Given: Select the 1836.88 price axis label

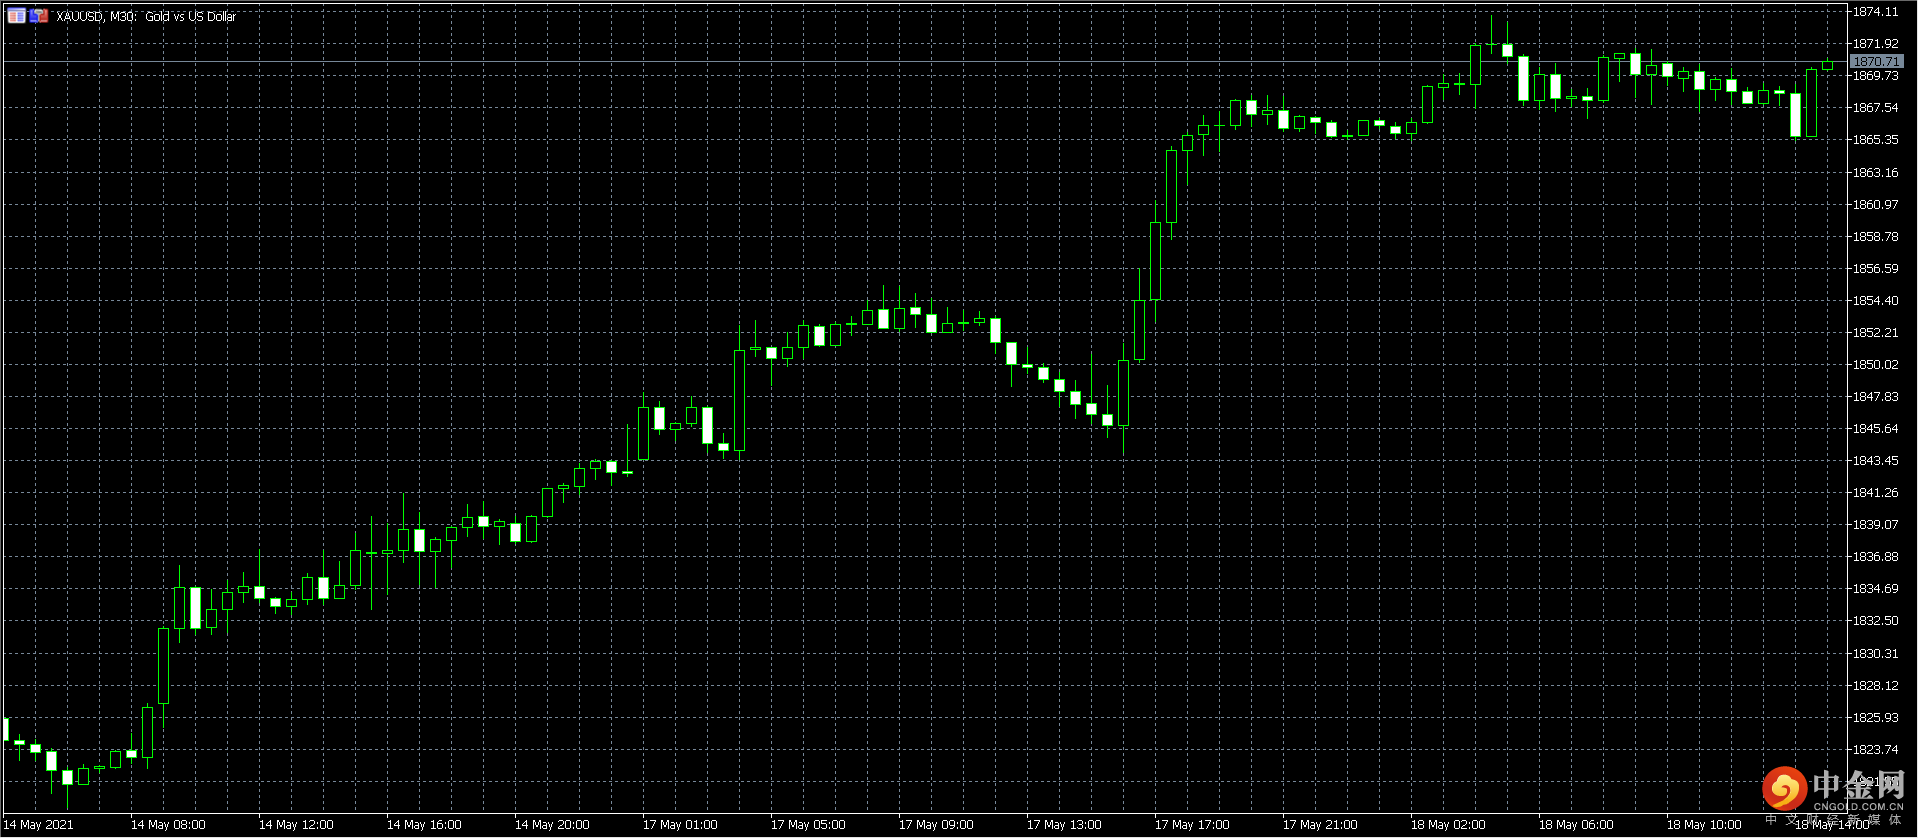Looking at the screenshot, I should pos(1876,557).
